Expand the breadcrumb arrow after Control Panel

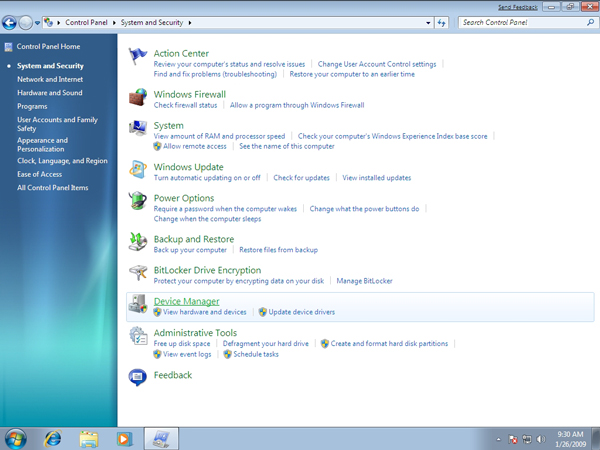117,22
